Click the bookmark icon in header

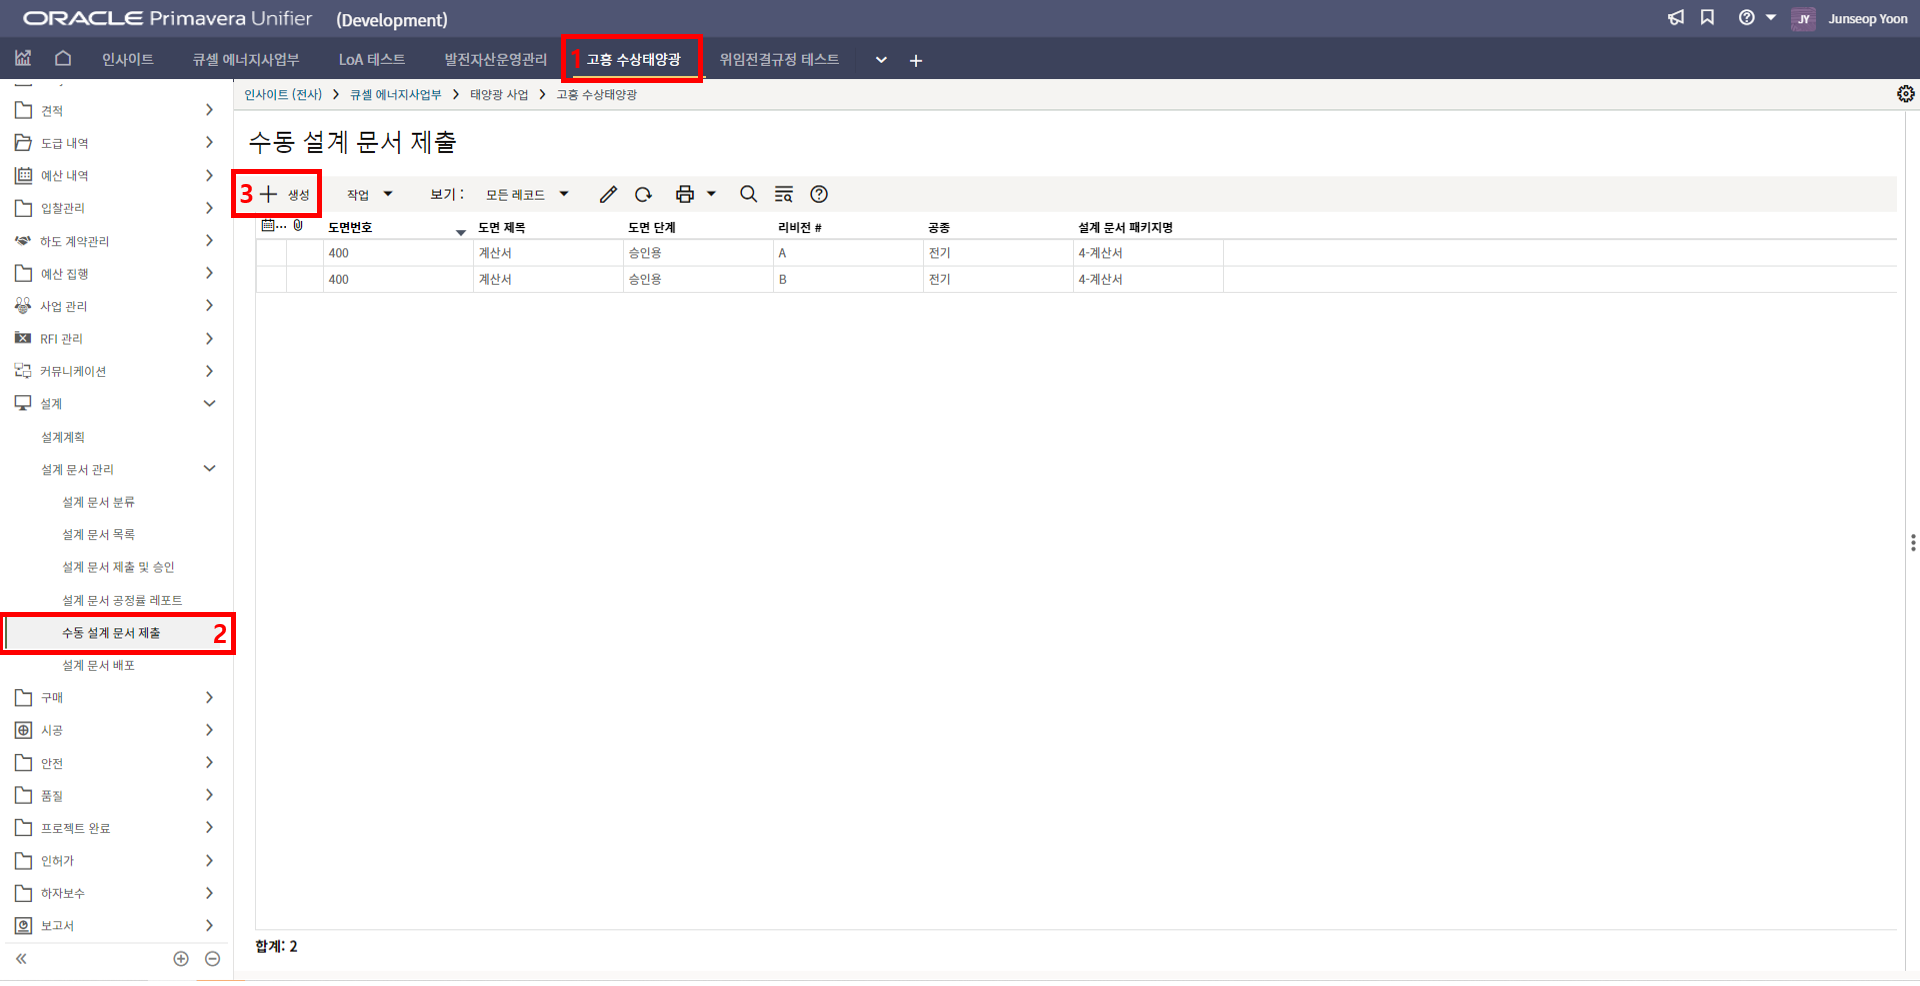[x=1707, y=18]
